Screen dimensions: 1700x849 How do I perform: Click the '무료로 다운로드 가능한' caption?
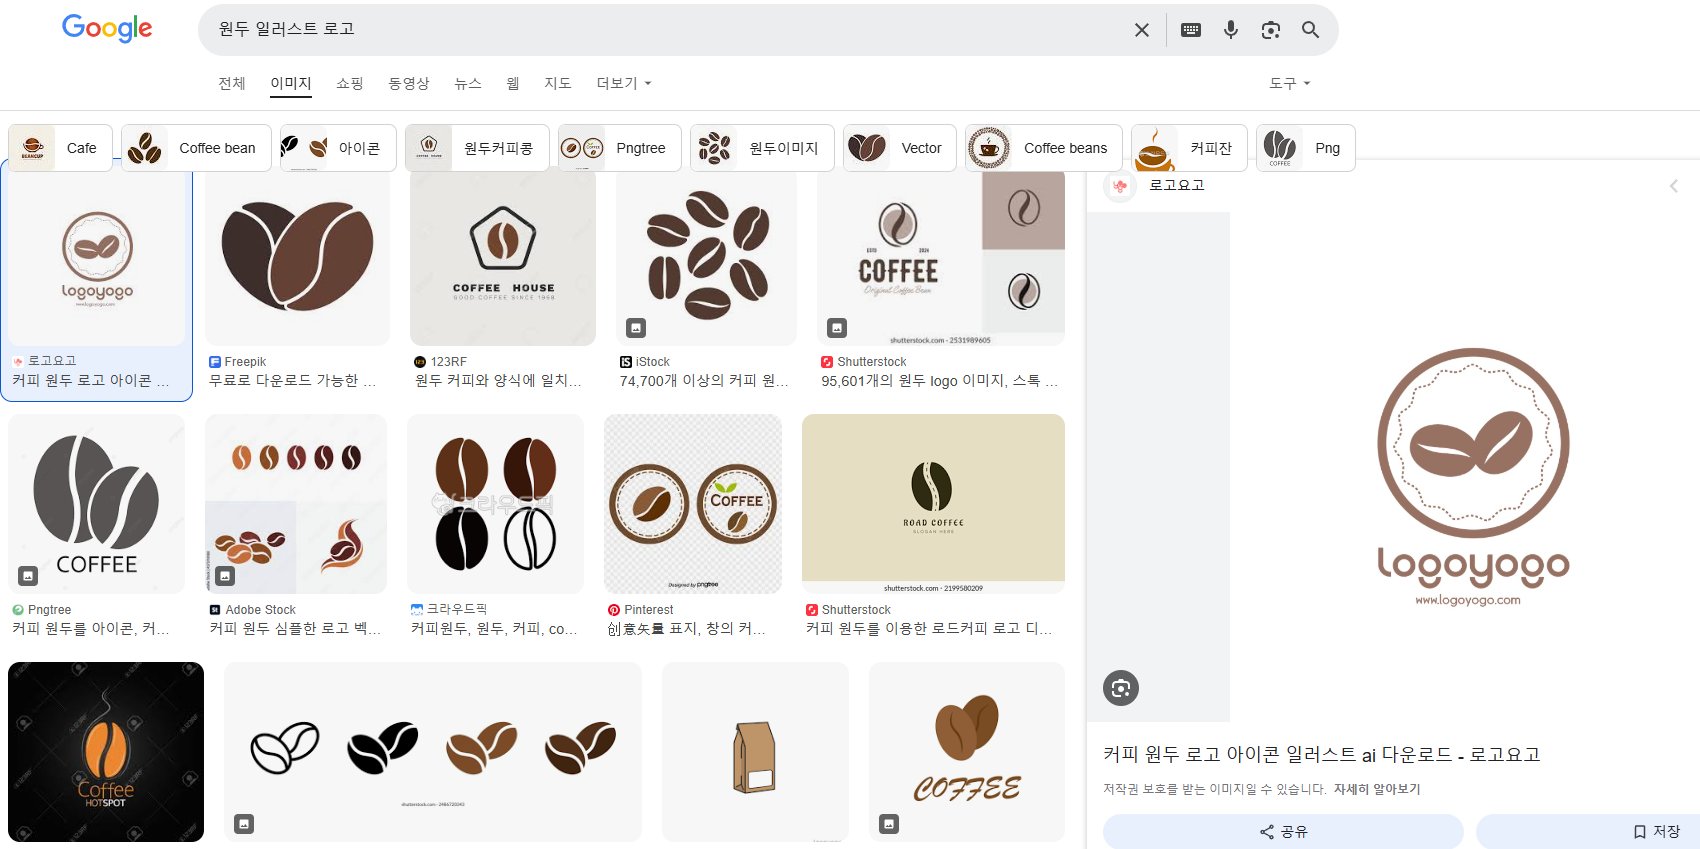coord(293,381)
